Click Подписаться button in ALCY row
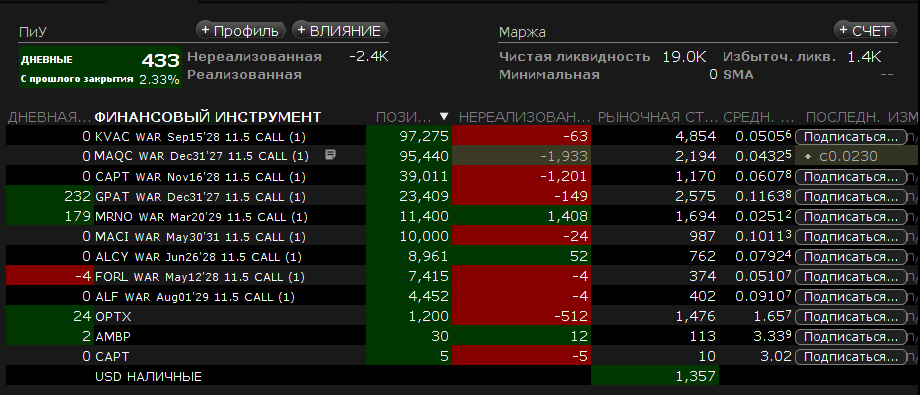The image size is (920, 395). (851, 256)
